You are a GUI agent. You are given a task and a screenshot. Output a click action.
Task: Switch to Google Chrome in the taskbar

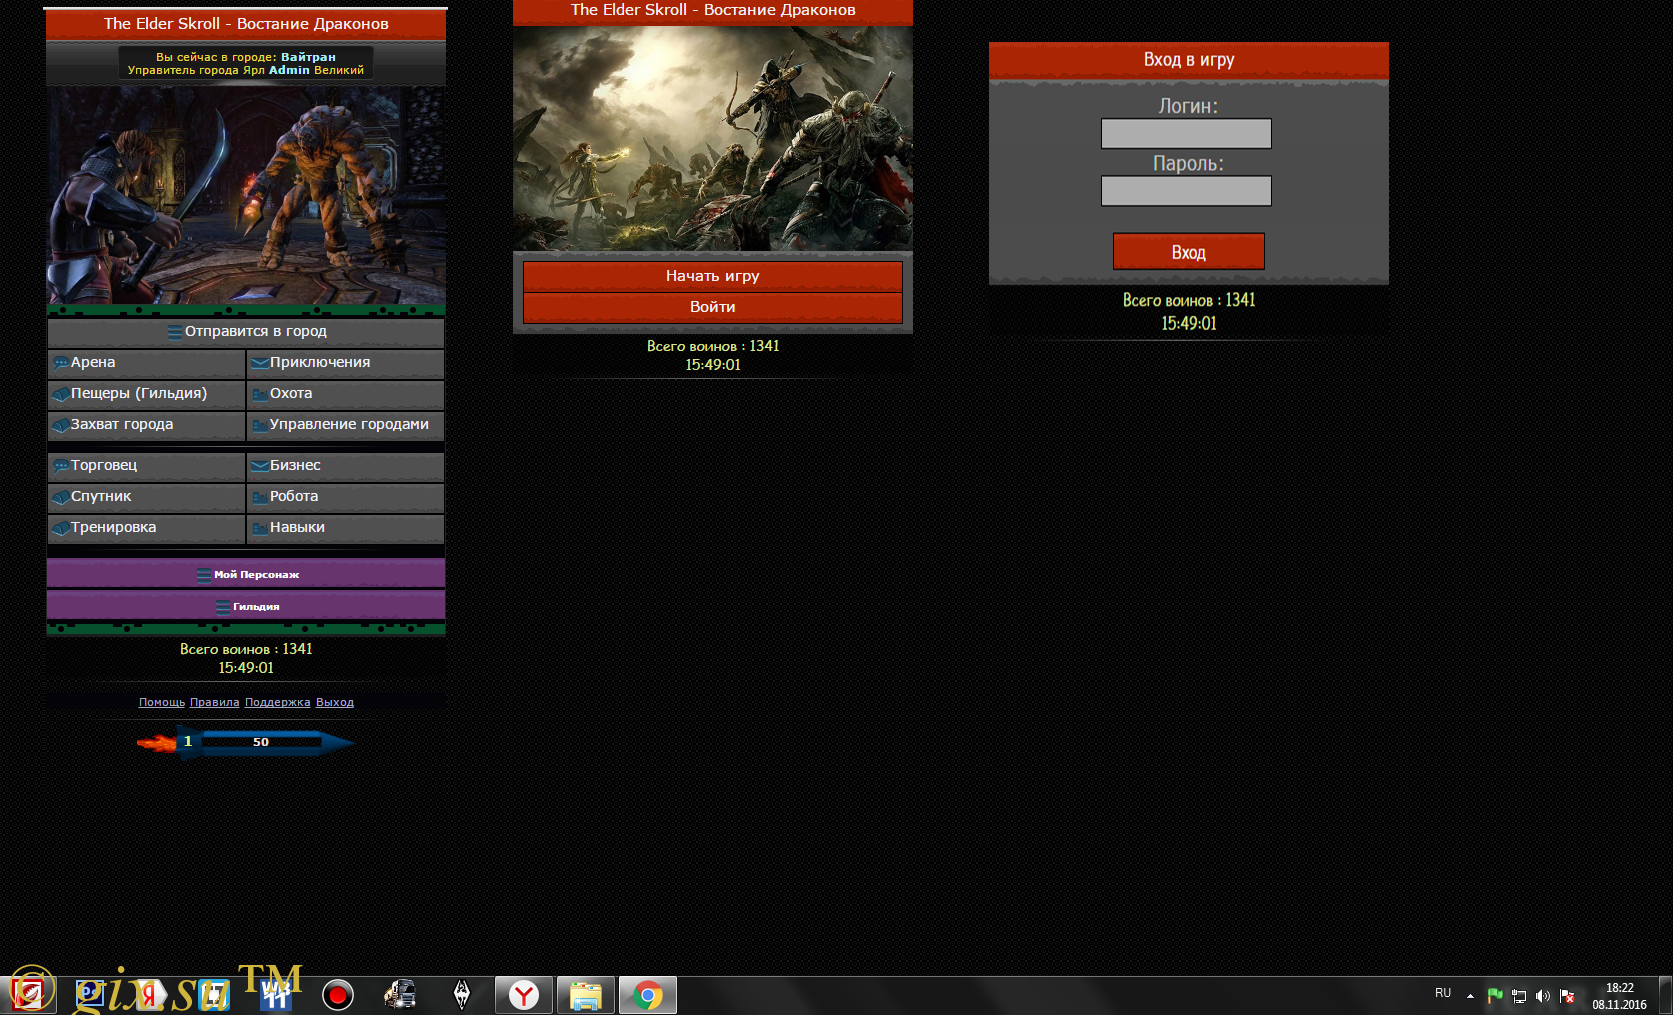[648, 995]
